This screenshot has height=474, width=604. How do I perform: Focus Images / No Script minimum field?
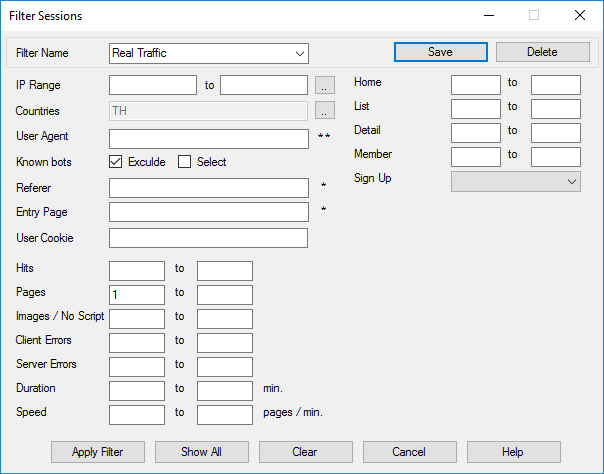(x=137, y=319)
